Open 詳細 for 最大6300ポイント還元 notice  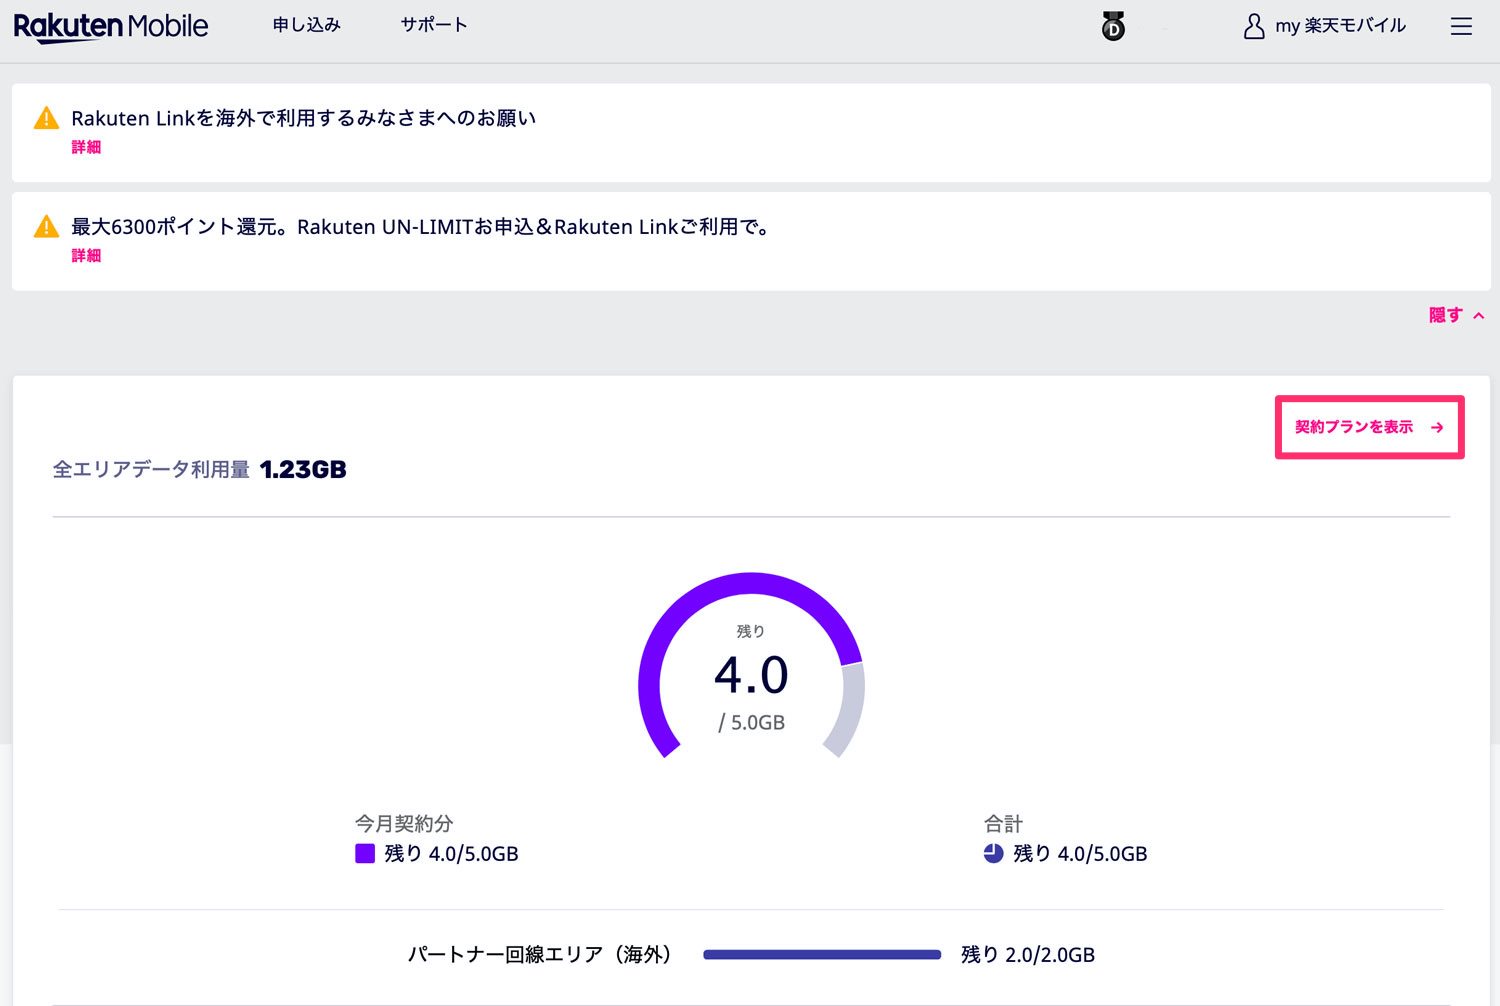(x=86, y=256)
